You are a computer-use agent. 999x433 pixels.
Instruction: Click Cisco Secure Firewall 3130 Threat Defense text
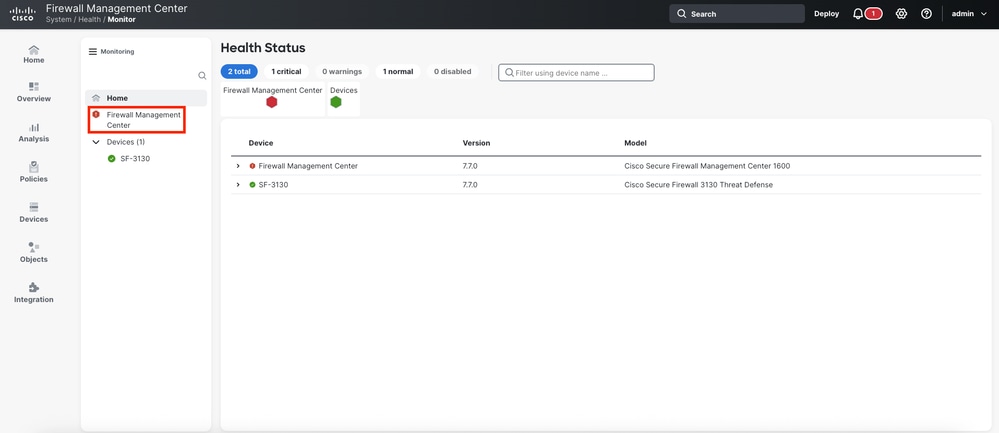[x=698, y=185]
